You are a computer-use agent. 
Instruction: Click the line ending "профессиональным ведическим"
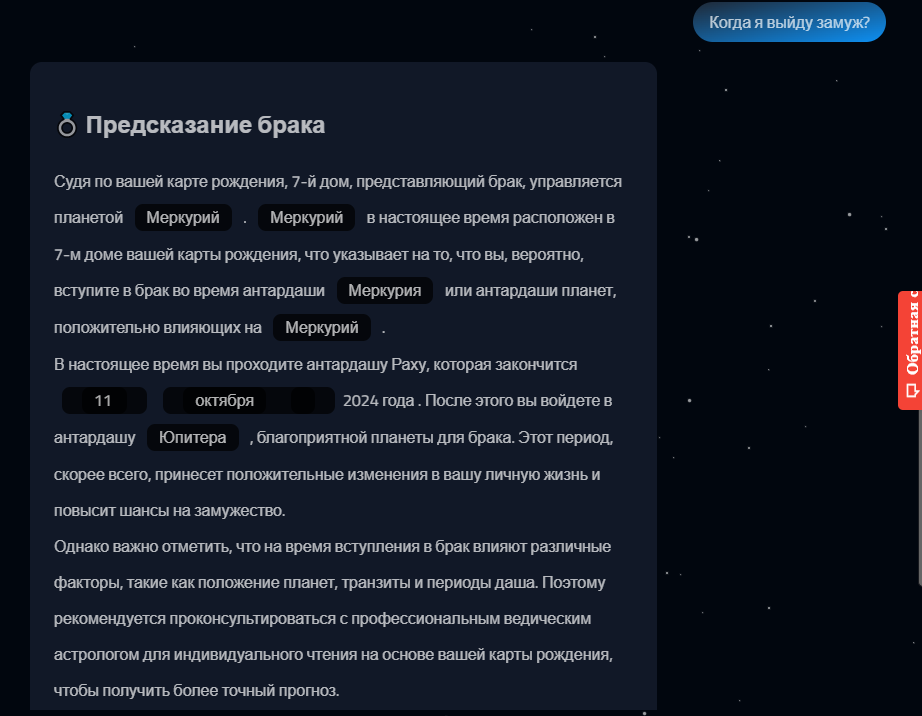pos(322,619)
